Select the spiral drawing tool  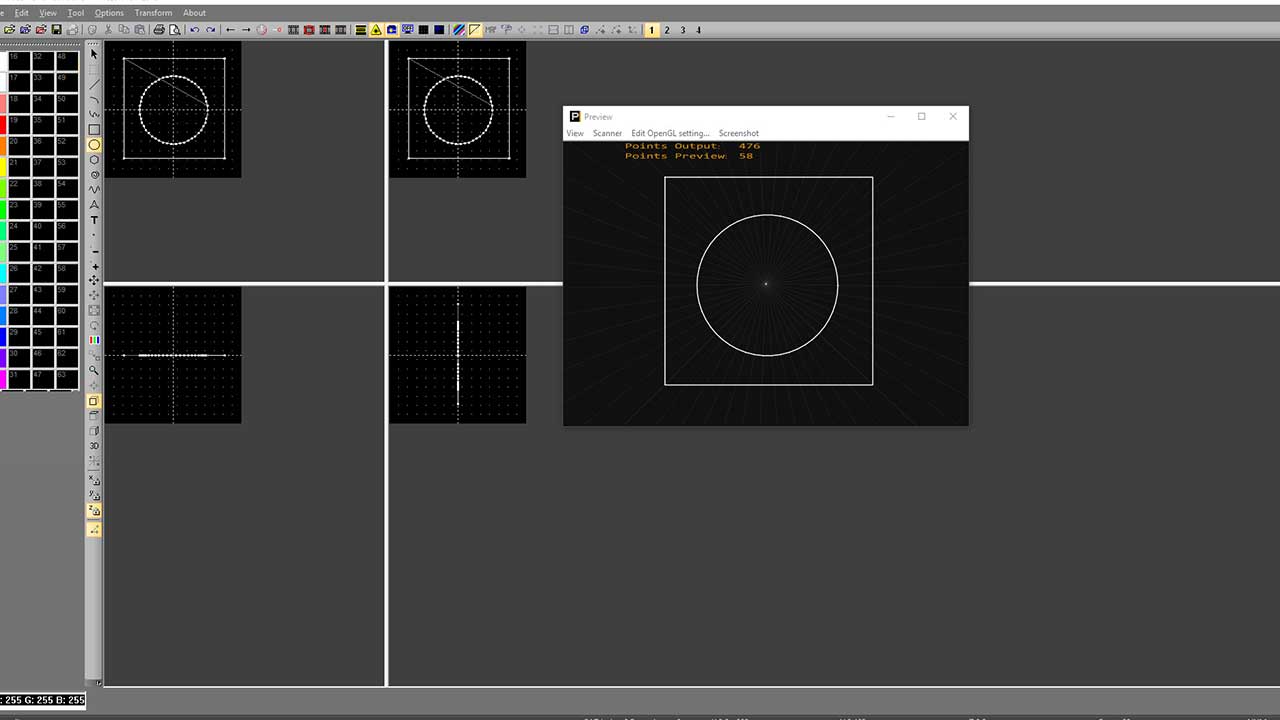coord(94,175)
